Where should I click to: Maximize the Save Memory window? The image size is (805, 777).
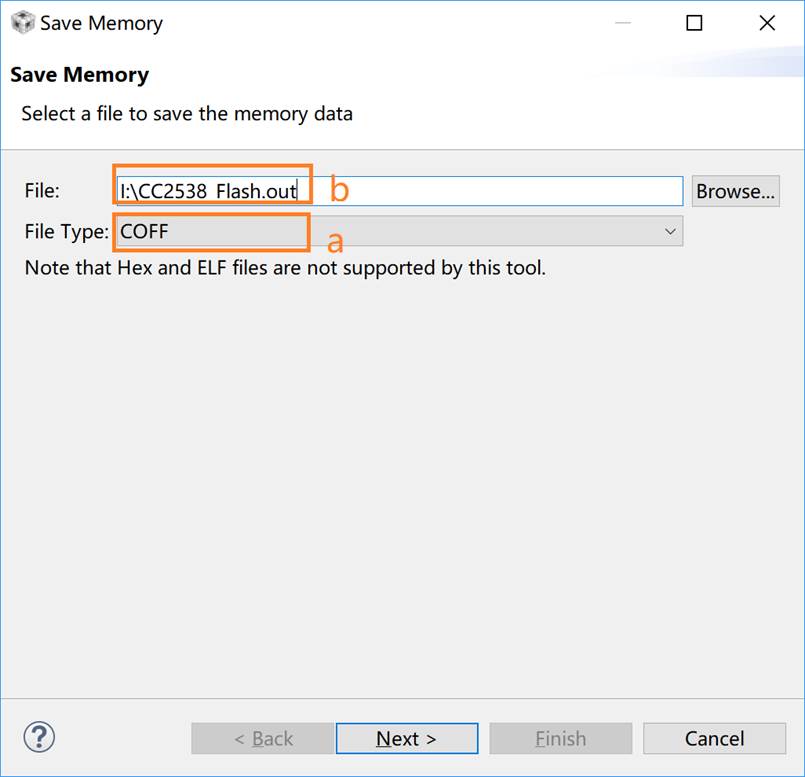(694, 23)
